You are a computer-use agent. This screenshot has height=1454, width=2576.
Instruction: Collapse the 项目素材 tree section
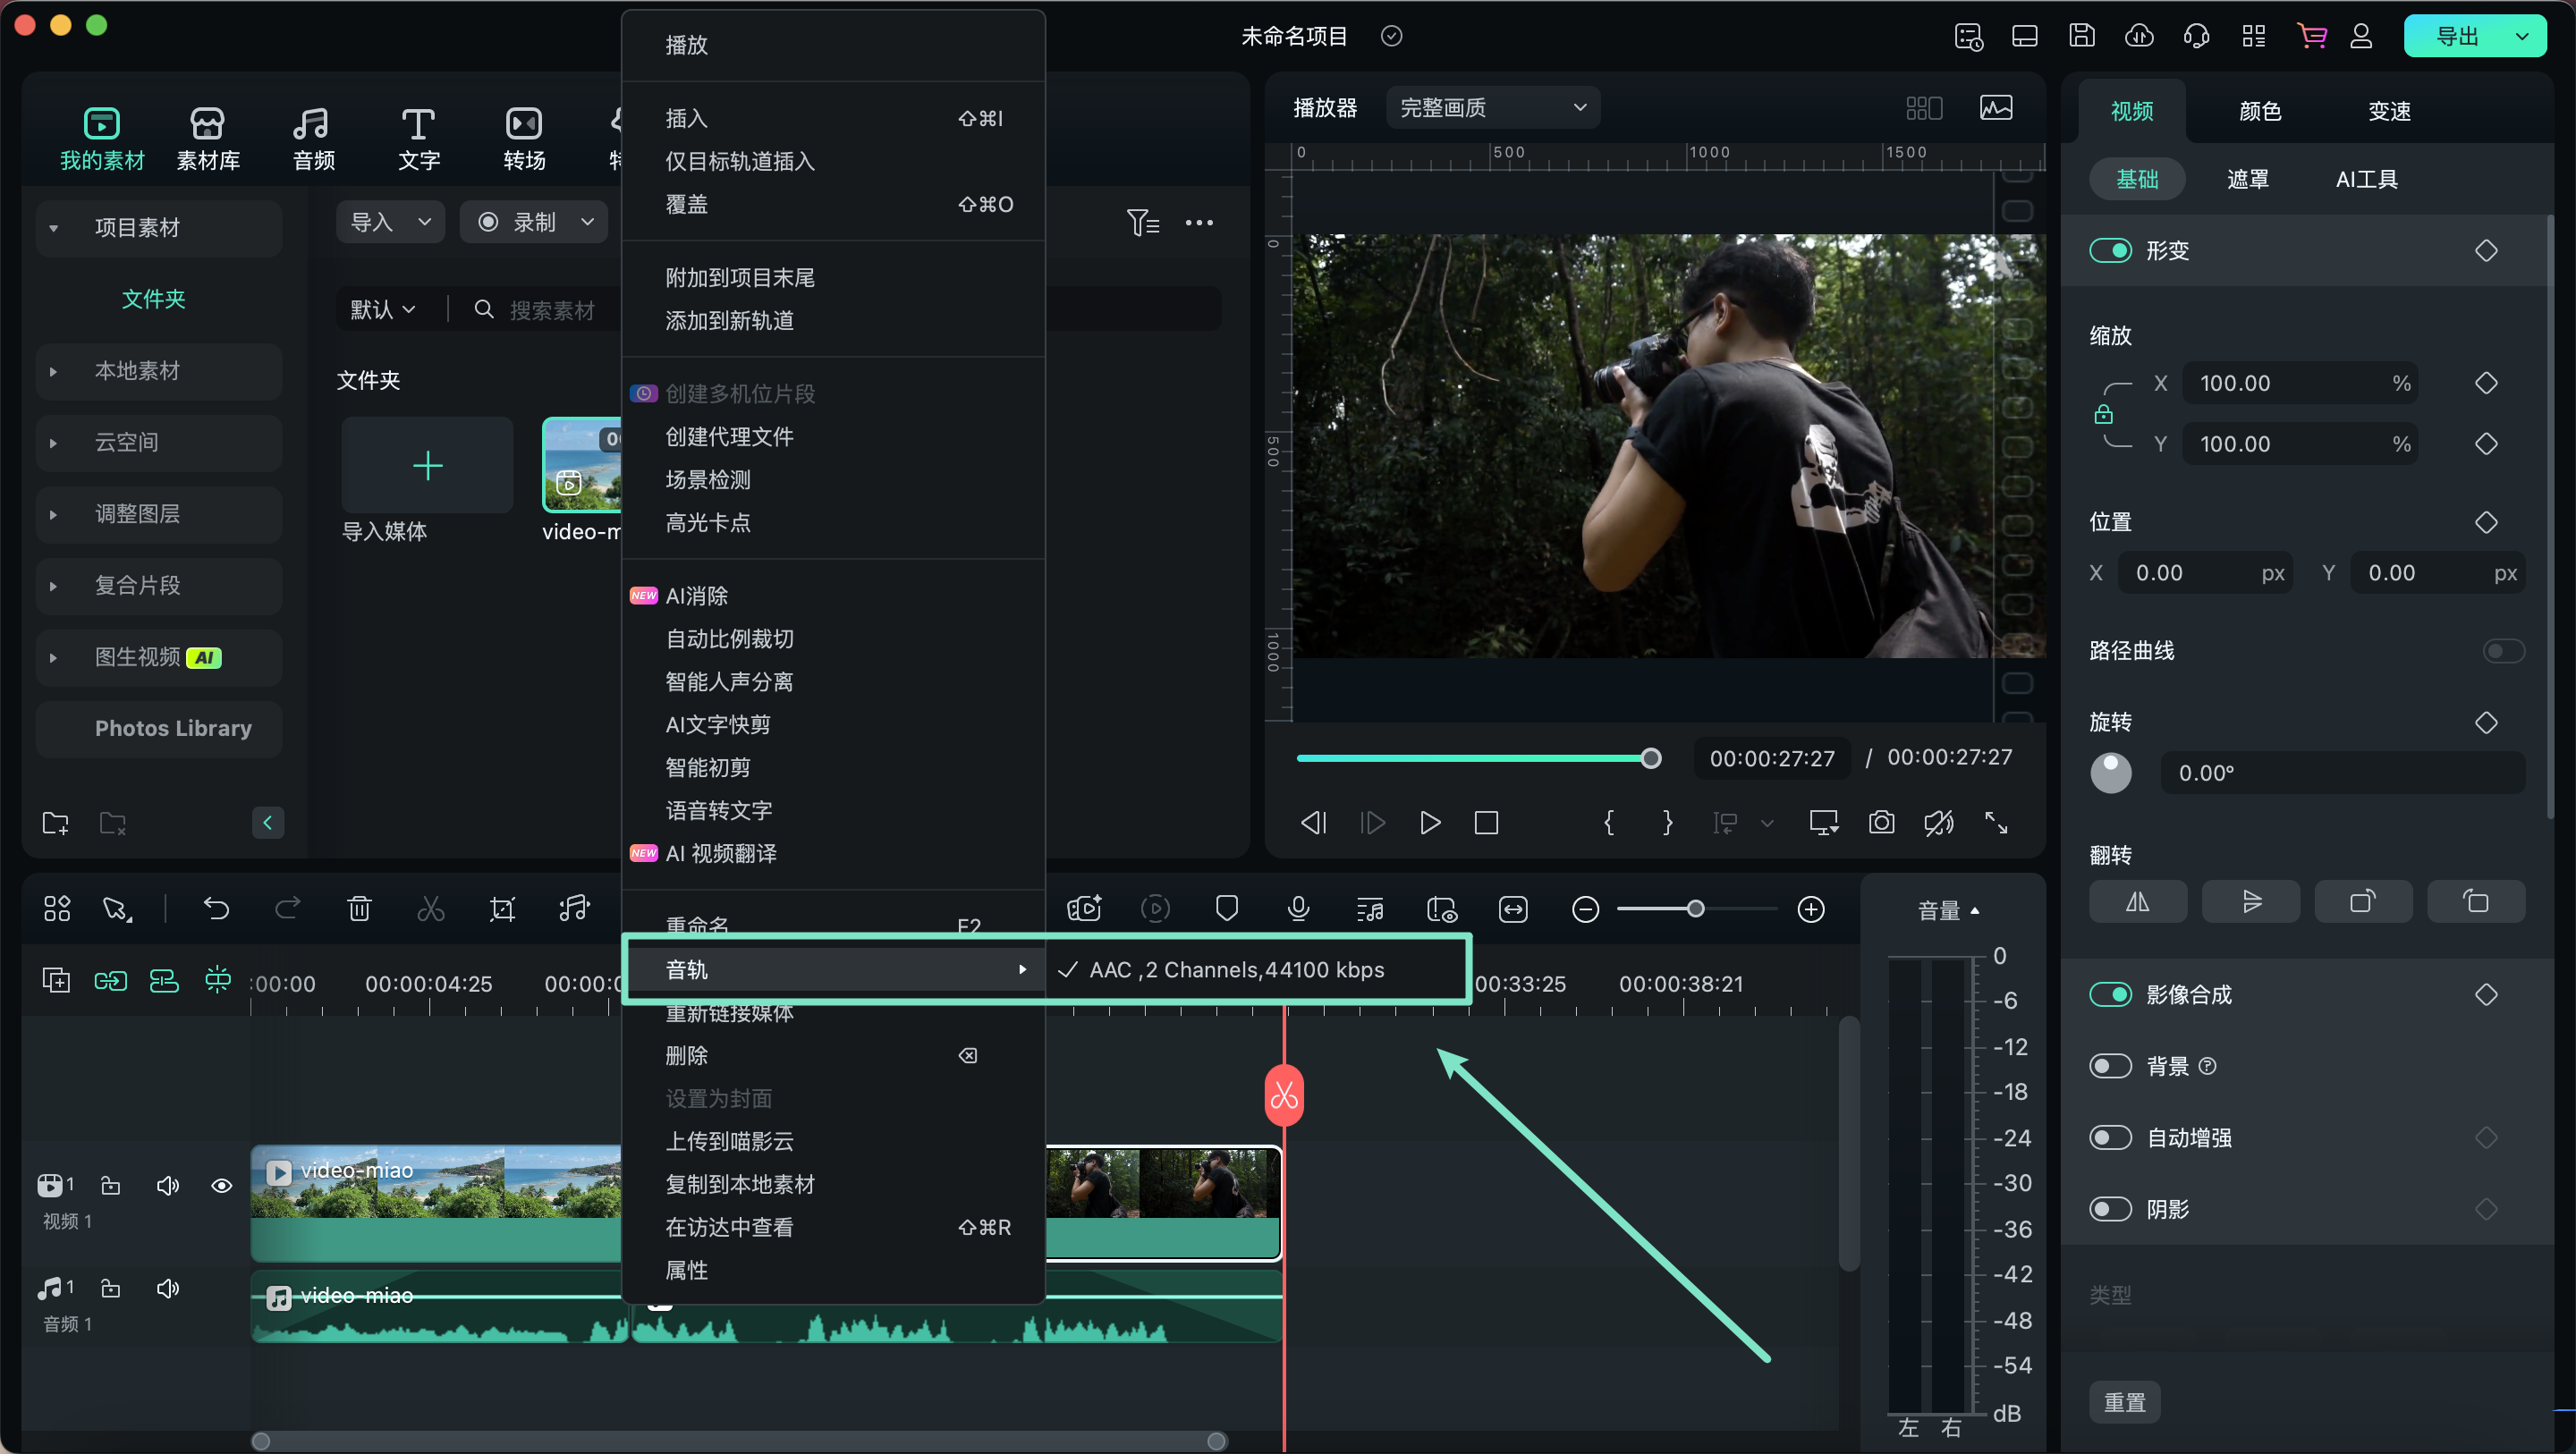tap(53, 228)
